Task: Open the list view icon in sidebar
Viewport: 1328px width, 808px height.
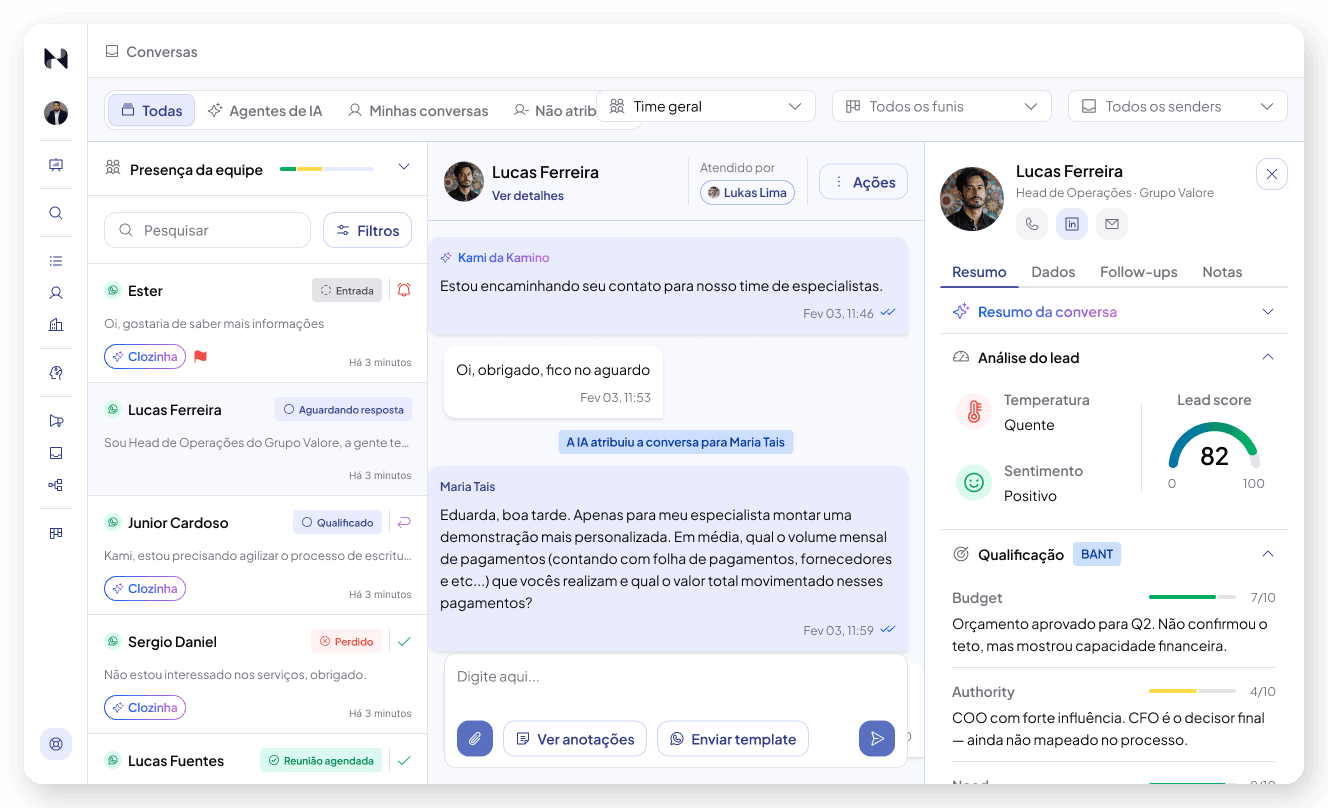Action: coord(56,261)
